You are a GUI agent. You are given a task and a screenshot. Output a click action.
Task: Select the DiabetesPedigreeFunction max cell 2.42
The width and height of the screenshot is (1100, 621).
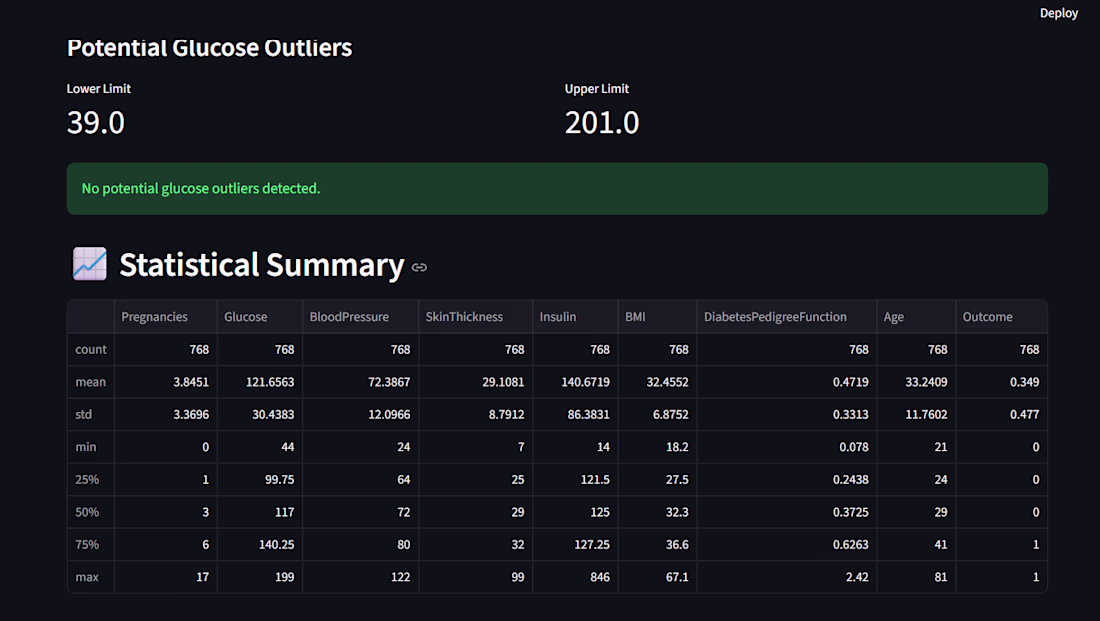[787, 577]
